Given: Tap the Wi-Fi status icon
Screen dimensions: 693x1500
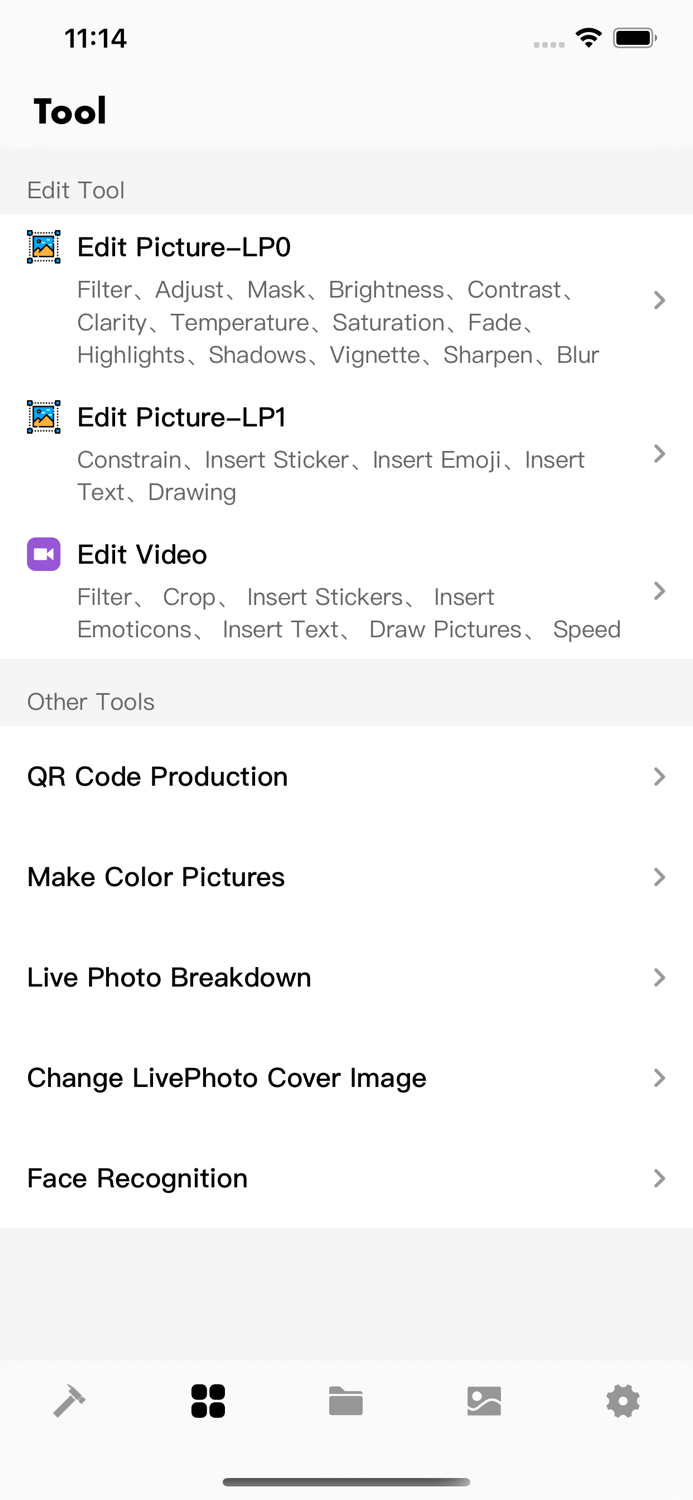Looking at the screenshot, I should pyautogui.click(x=589, y=37).
